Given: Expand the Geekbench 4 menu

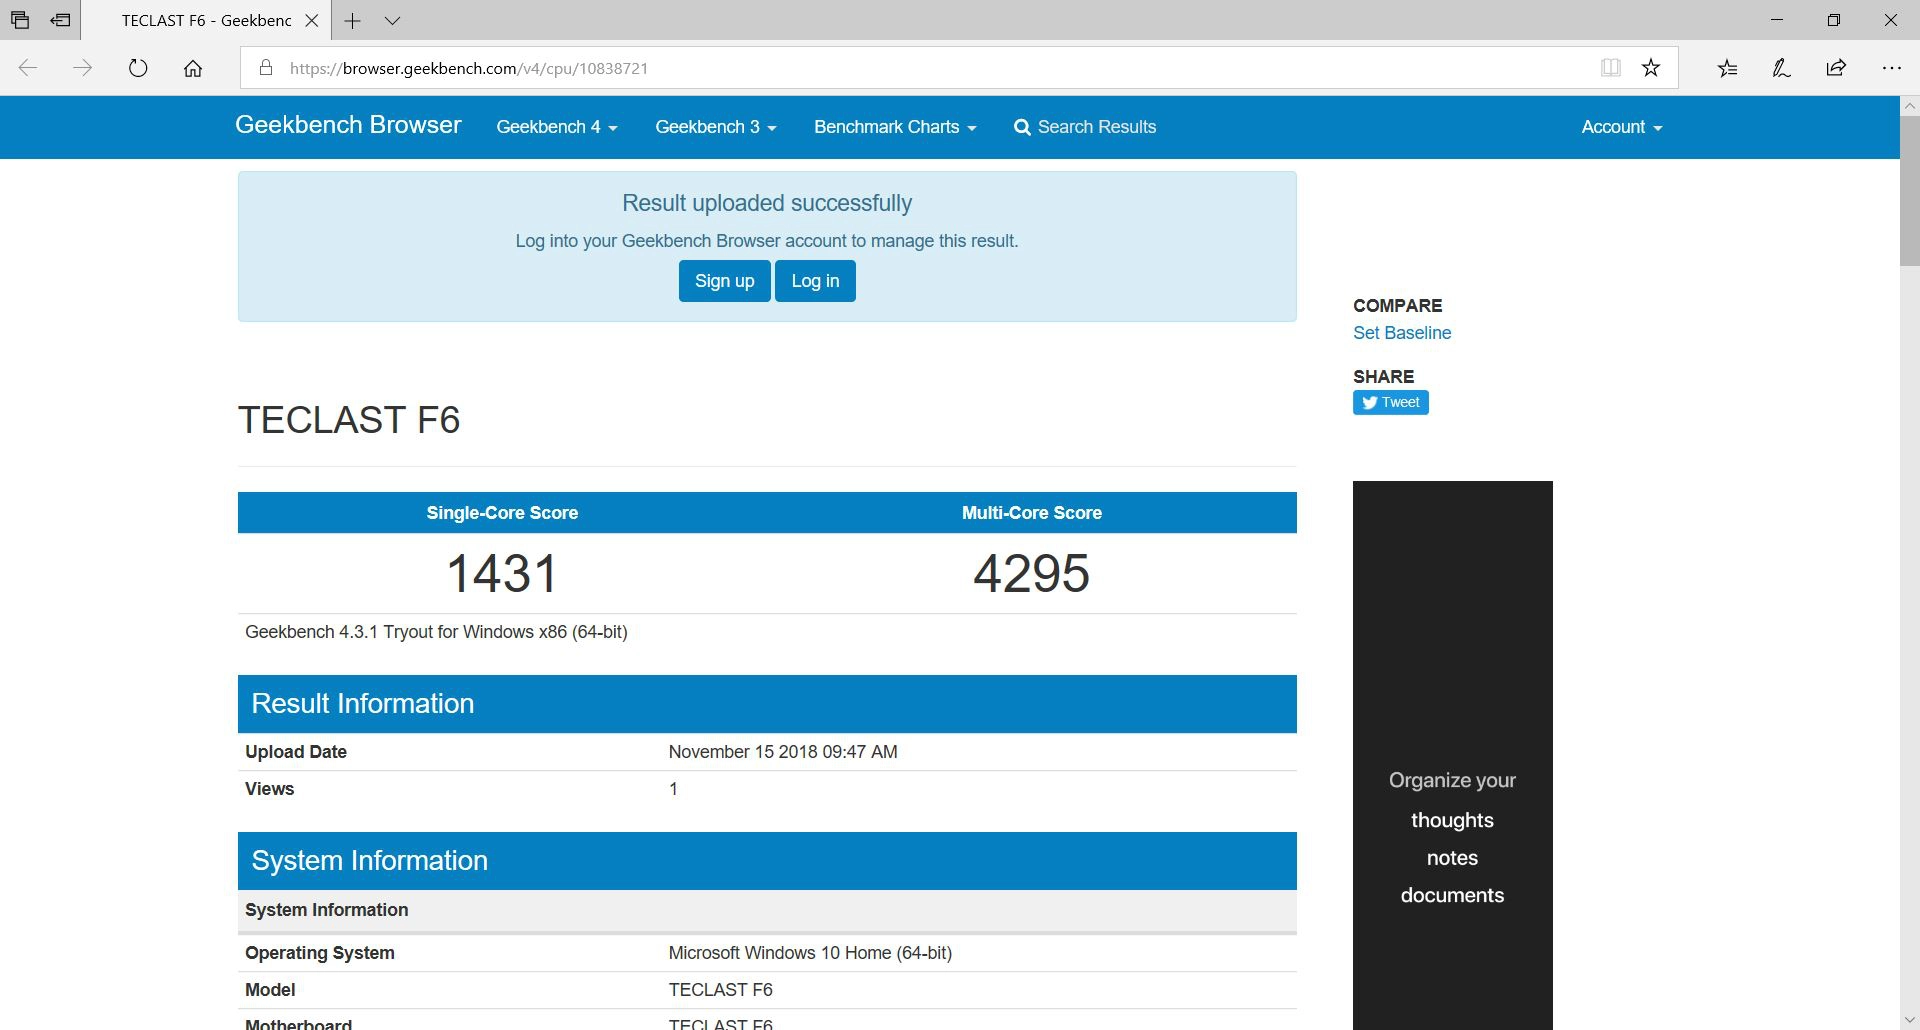Looking at the screenshot, I should 557,127.
